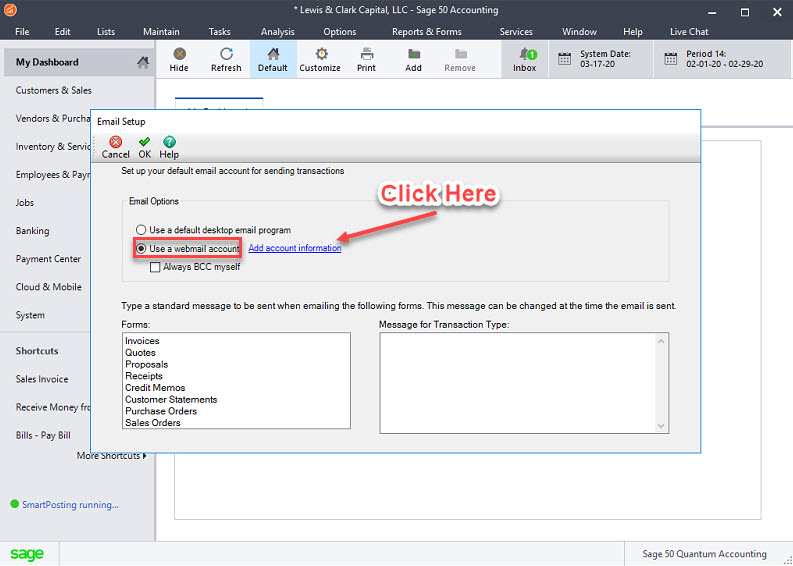The image size is (793, 566).
Task: Open the Inbox notification bell
Action: pos(527,54)
